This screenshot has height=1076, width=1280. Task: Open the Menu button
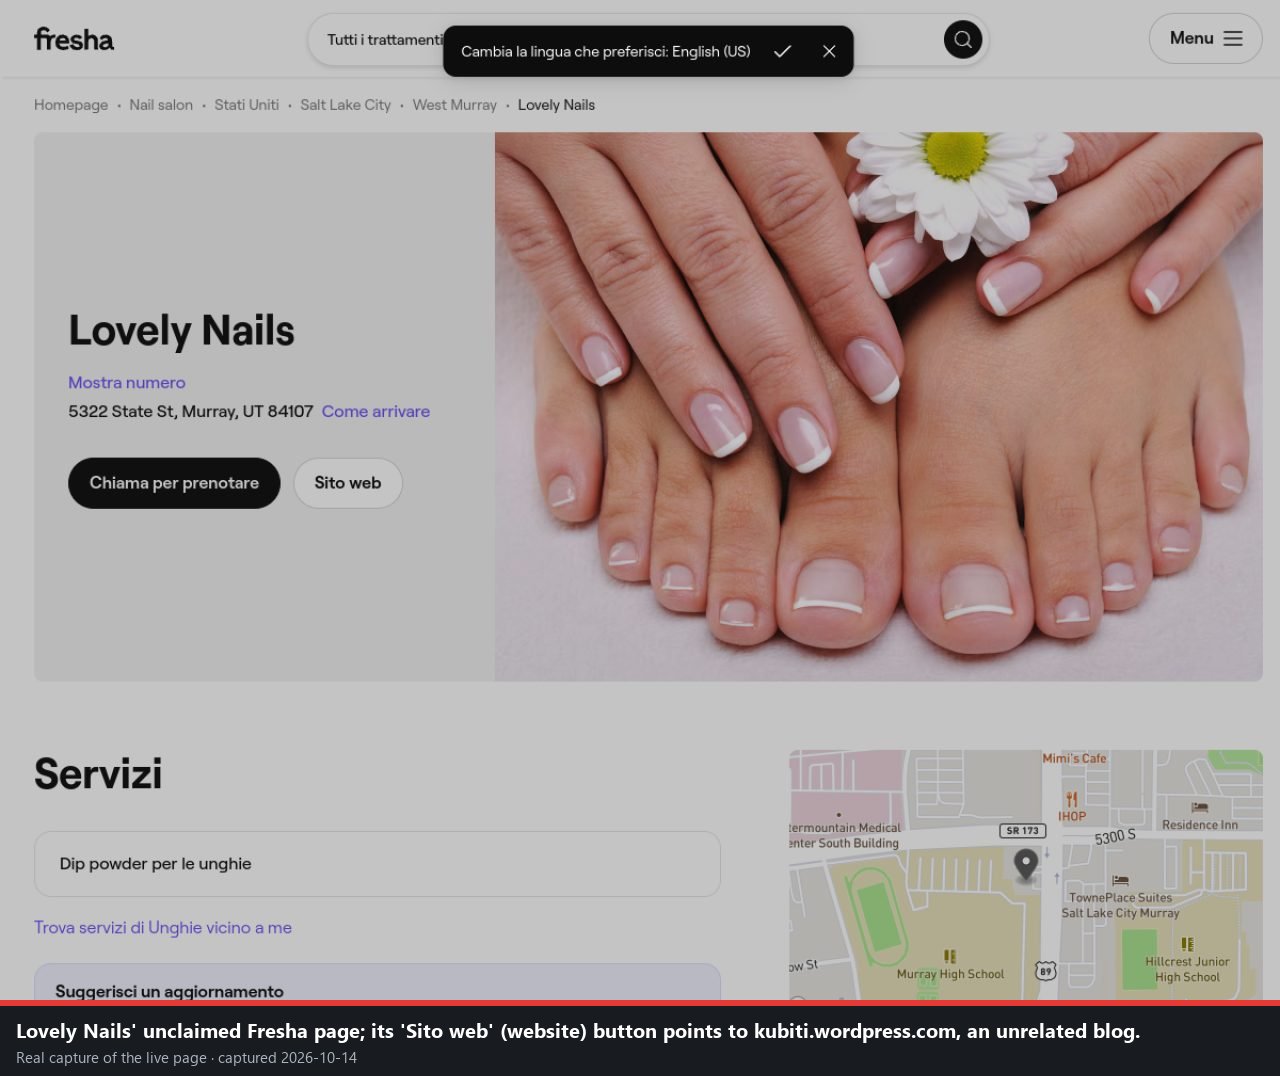[1205, 38]
